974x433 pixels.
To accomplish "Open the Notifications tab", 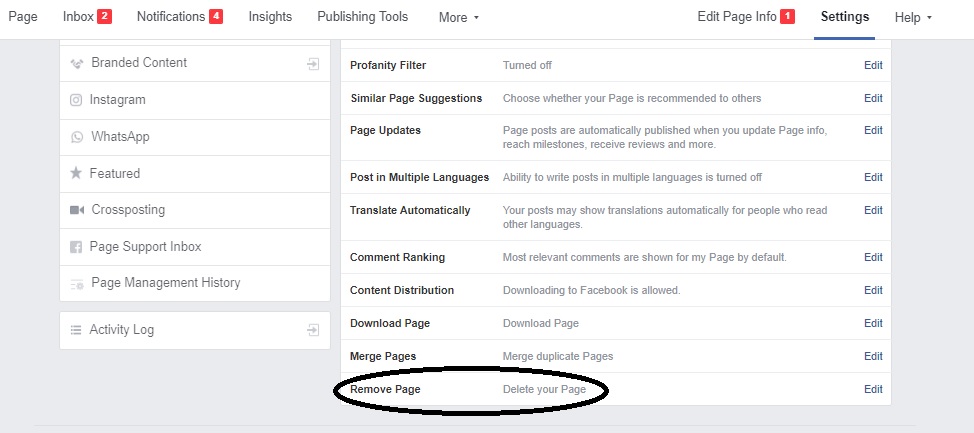I will (x=171, y=17).
